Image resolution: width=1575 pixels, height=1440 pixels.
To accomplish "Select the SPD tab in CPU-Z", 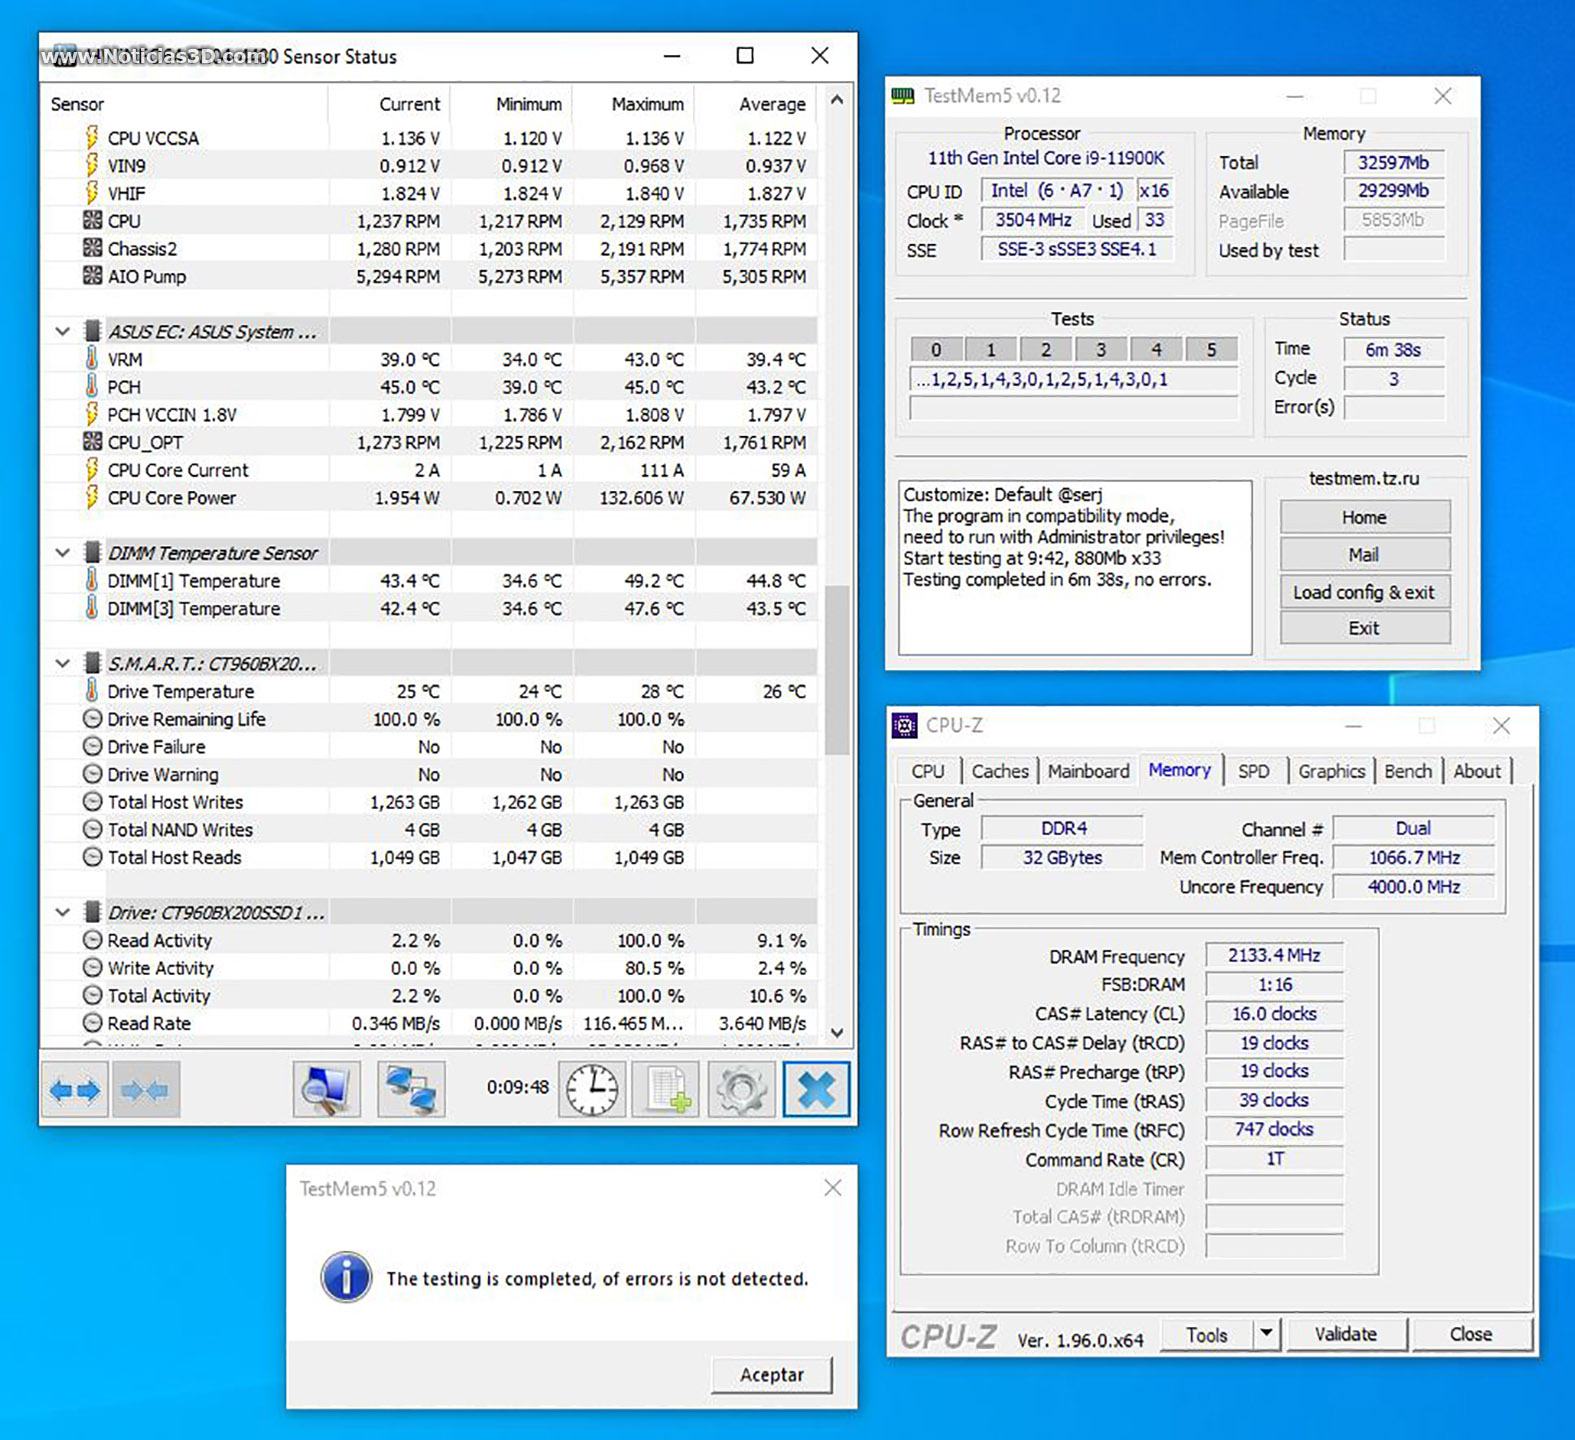I will point(1254,771).
